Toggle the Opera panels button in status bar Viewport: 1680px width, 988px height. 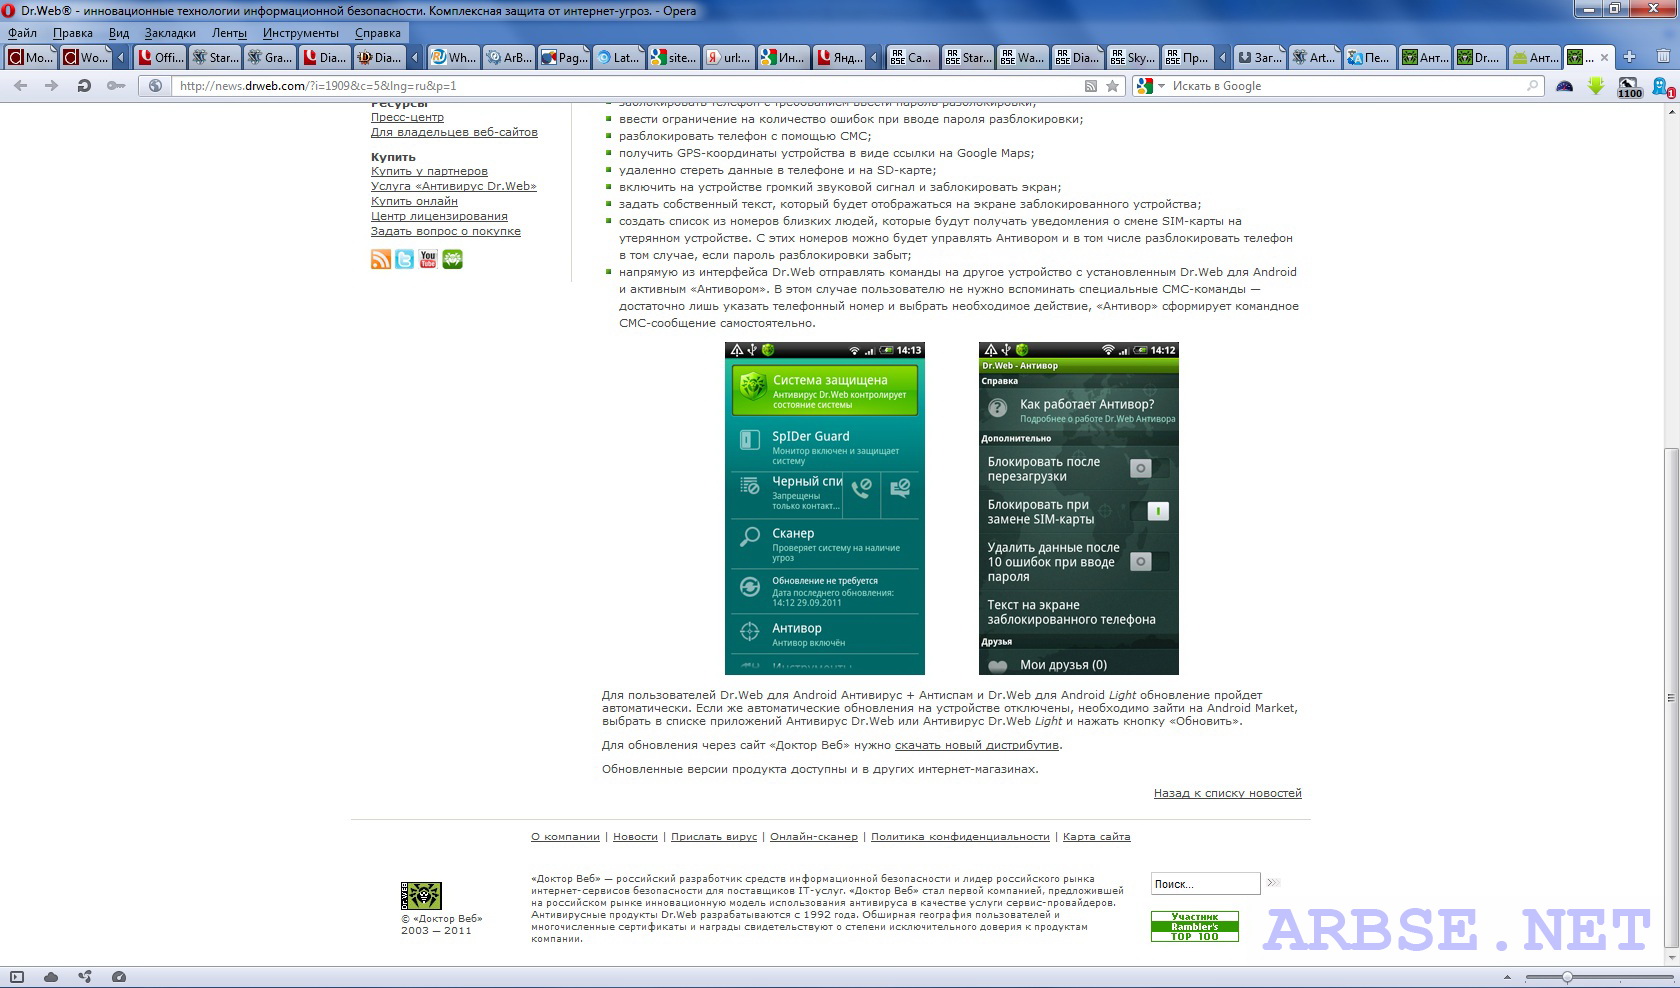pos(17,977)
